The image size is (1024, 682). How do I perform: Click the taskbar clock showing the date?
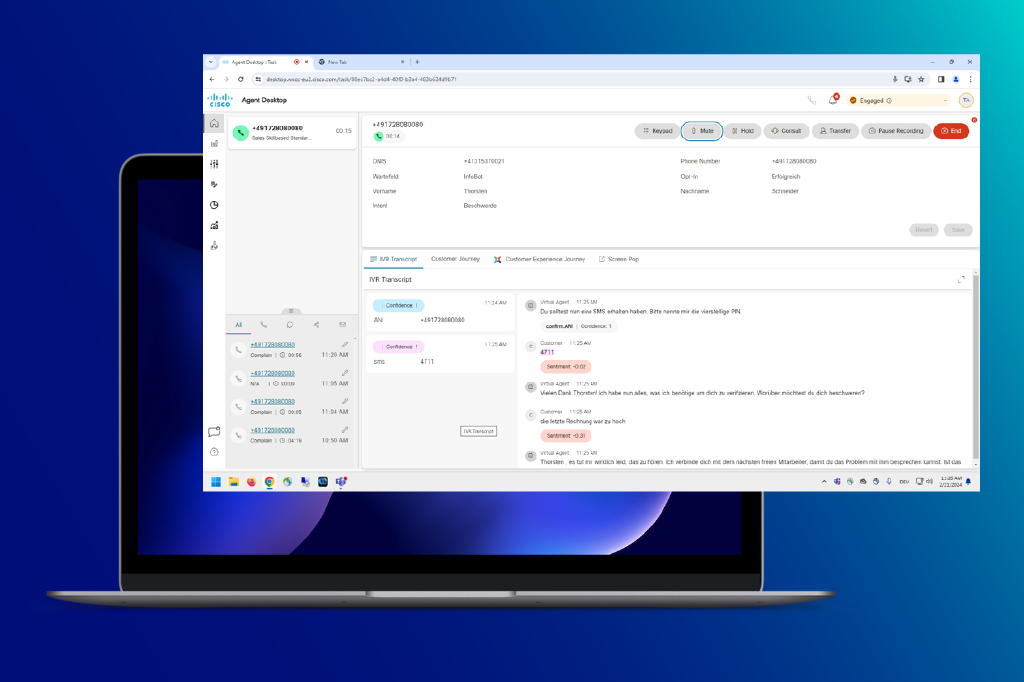pos(951,481)
